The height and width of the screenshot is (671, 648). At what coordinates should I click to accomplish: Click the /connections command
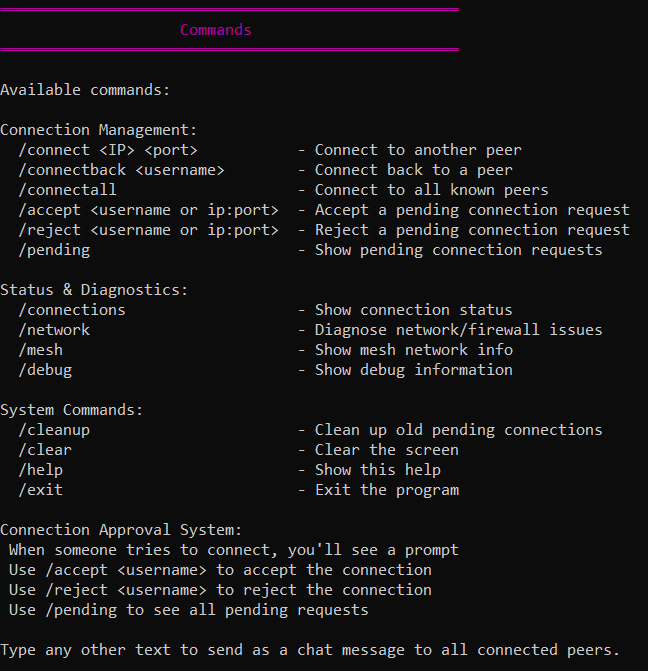(x=72, y=310)
